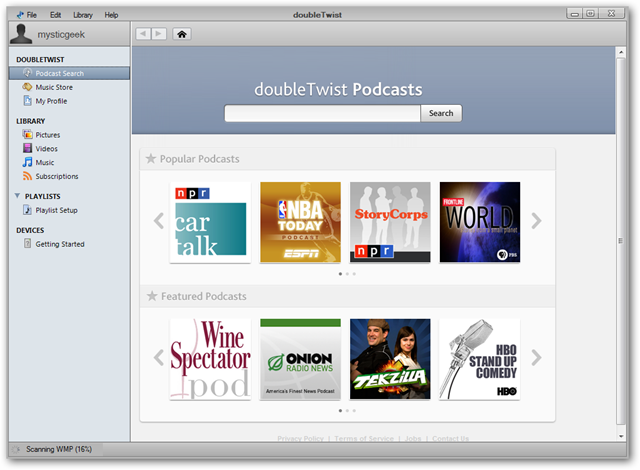Click the podcast search text field
The width and height of the screenshot is (640, 470).
click(322, 113)
